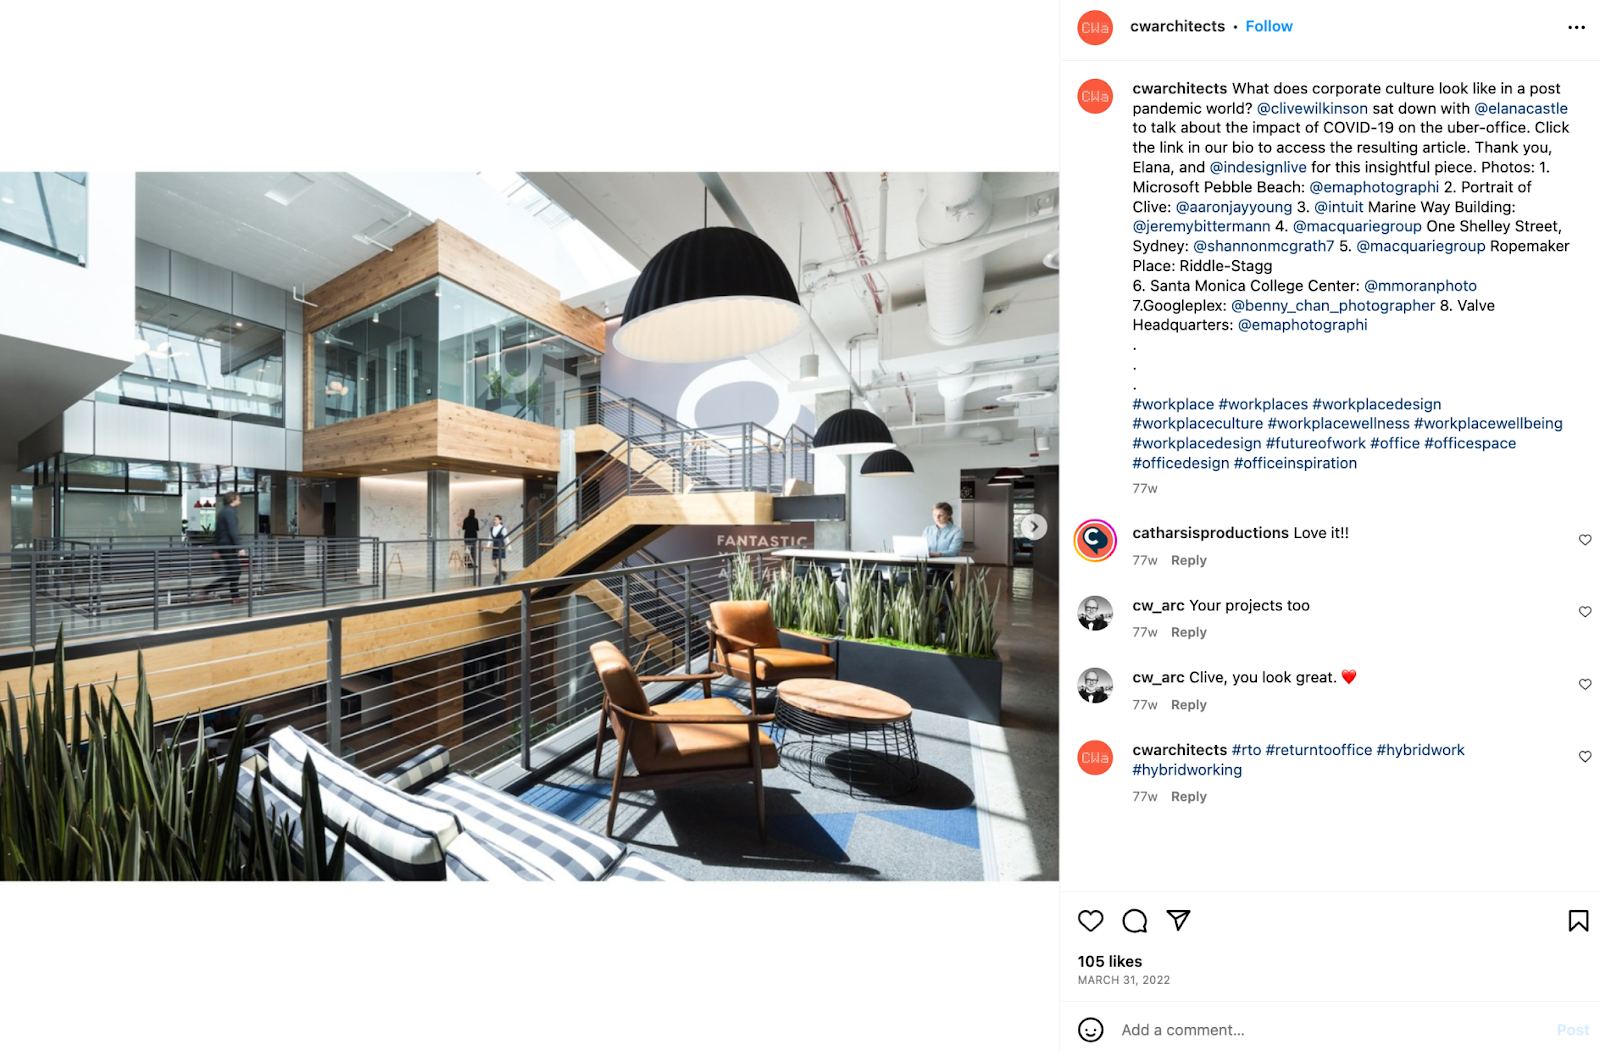Follow the cwarchitects account
Viewport: 1600px width, 1052px height.
click(1268, 26)
